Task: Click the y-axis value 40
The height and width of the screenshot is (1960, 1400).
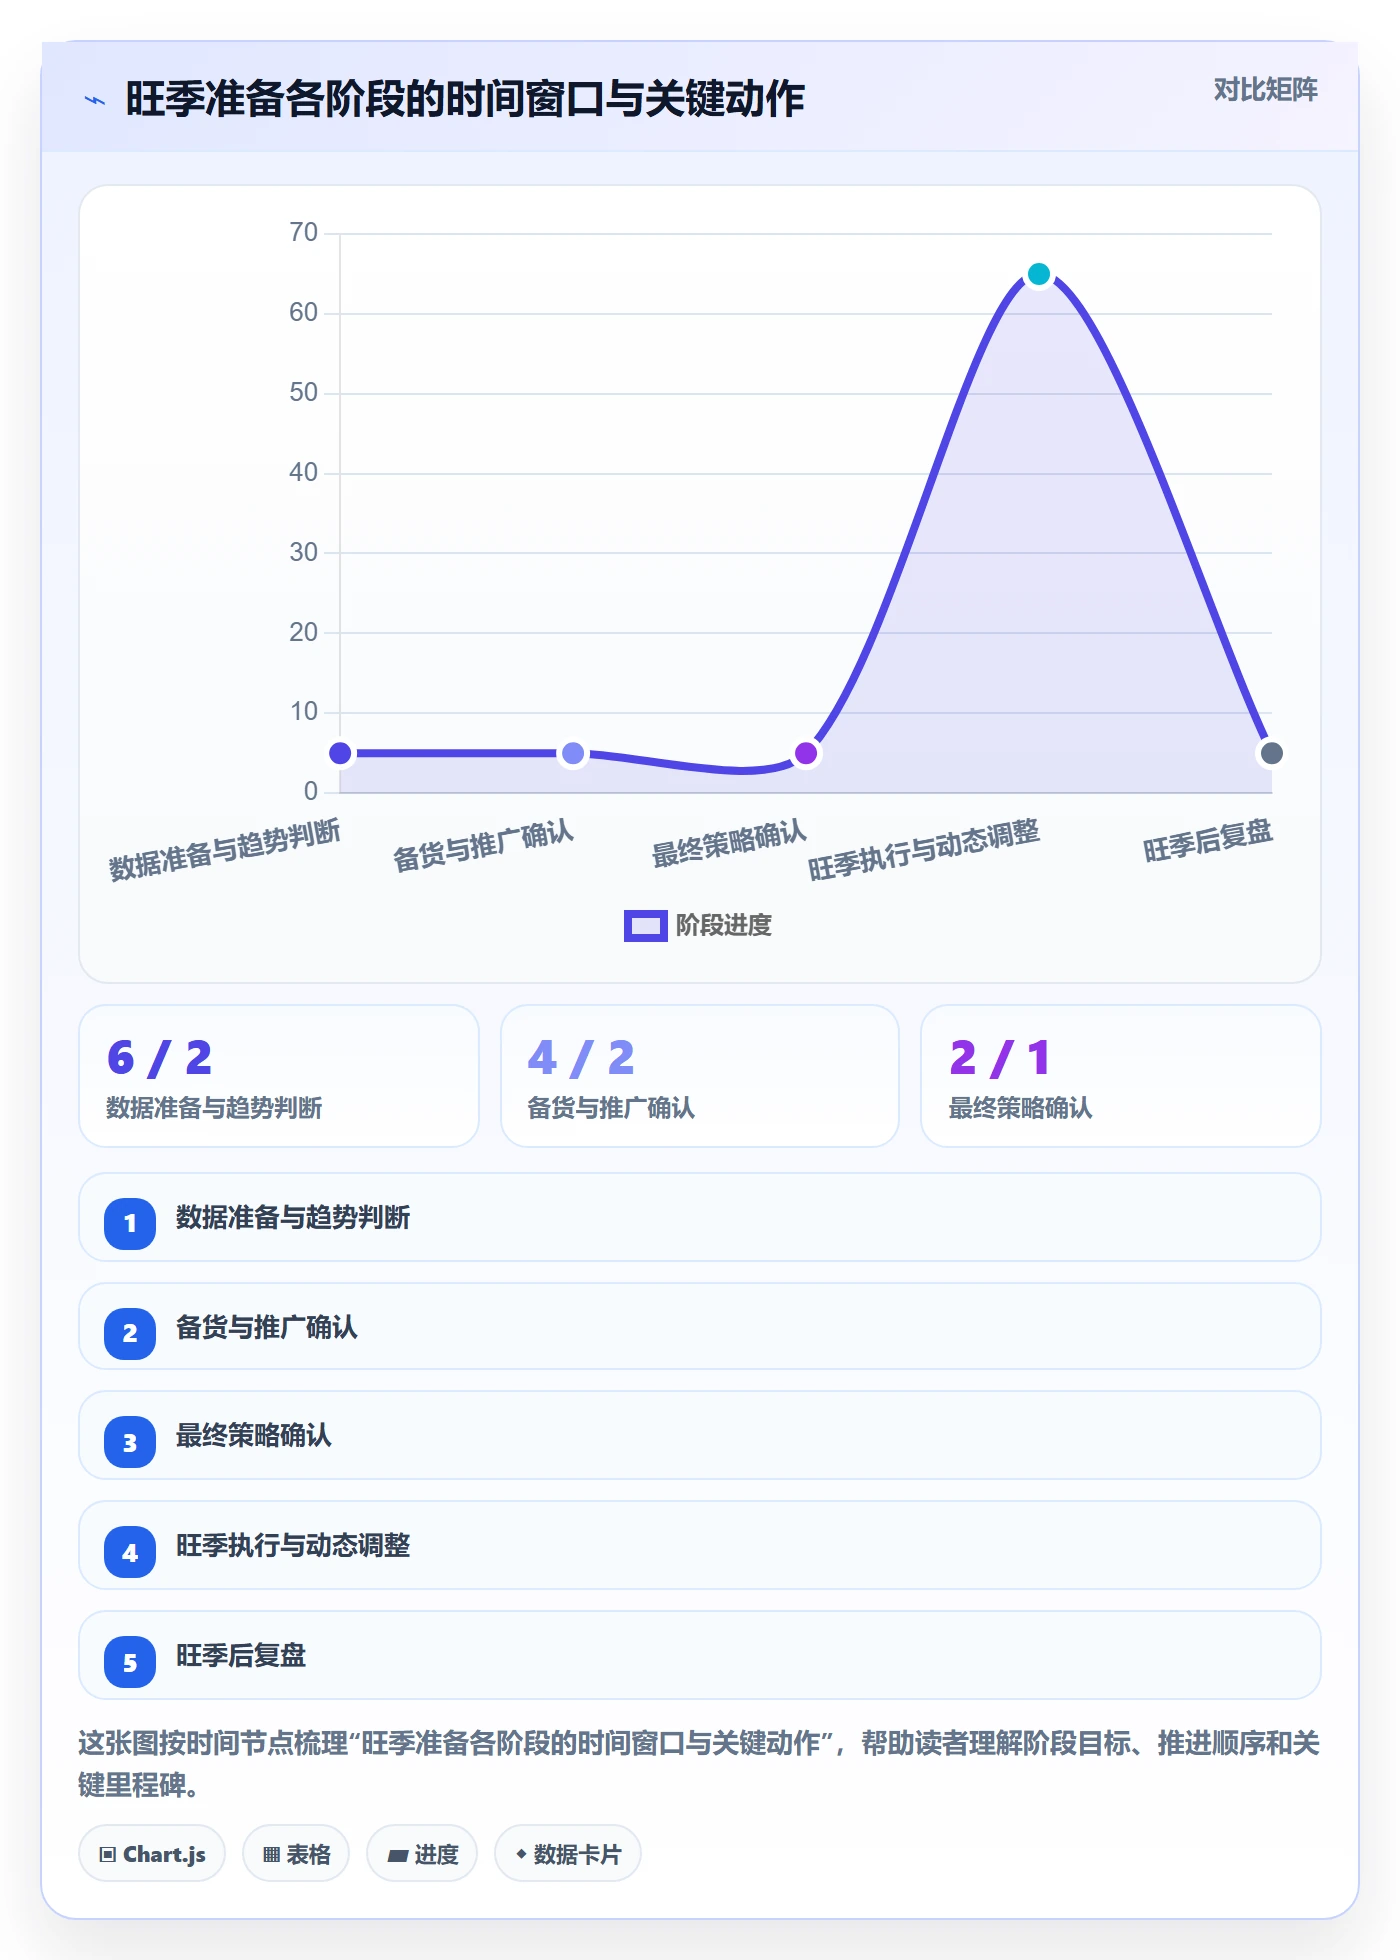Action: [303, 473]
